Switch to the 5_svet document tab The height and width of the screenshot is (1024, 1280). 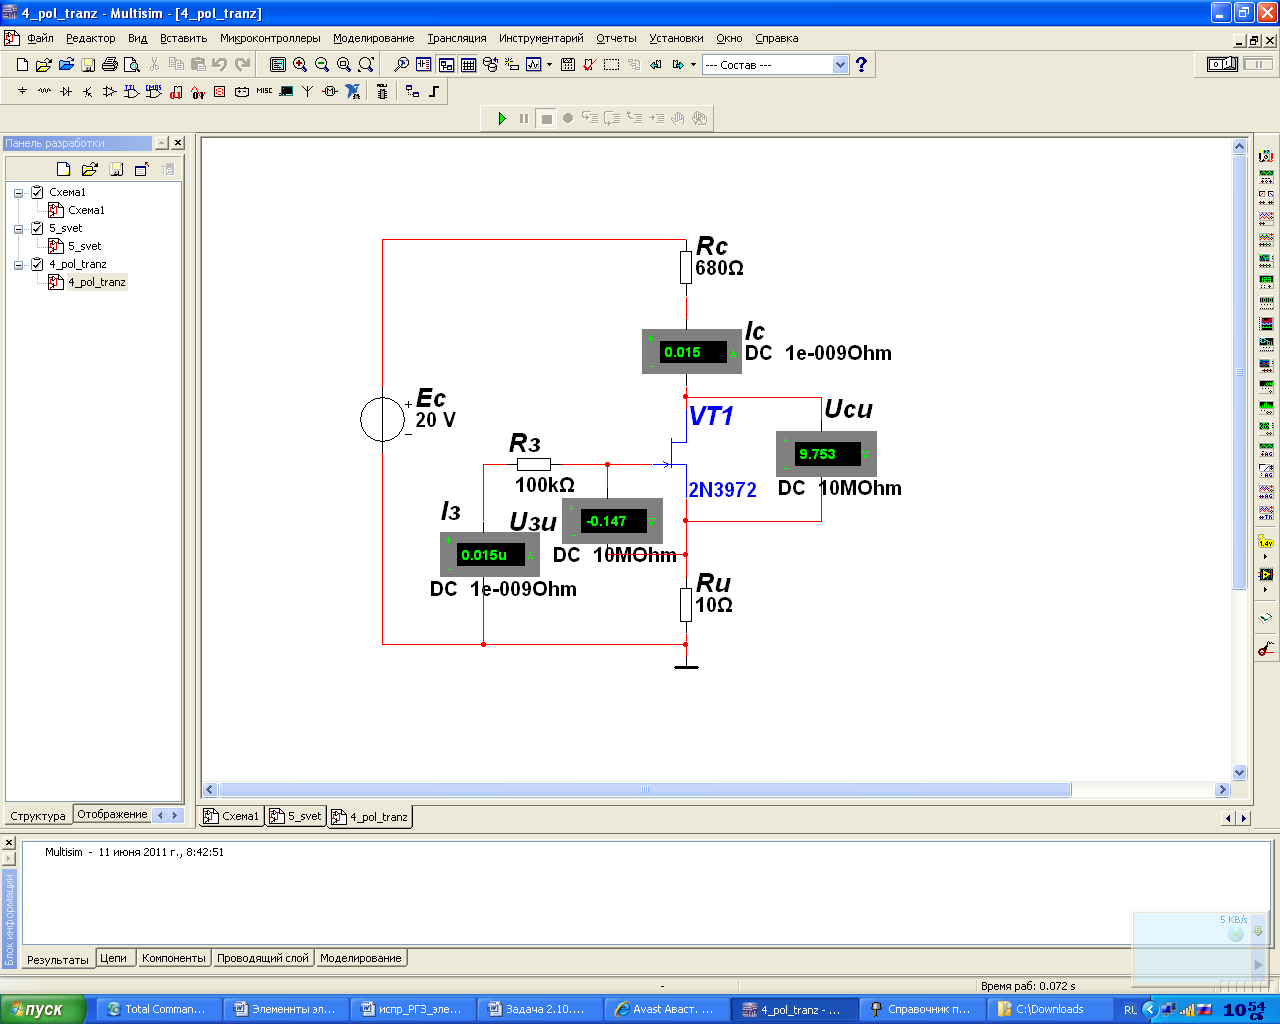click(297, 816)
